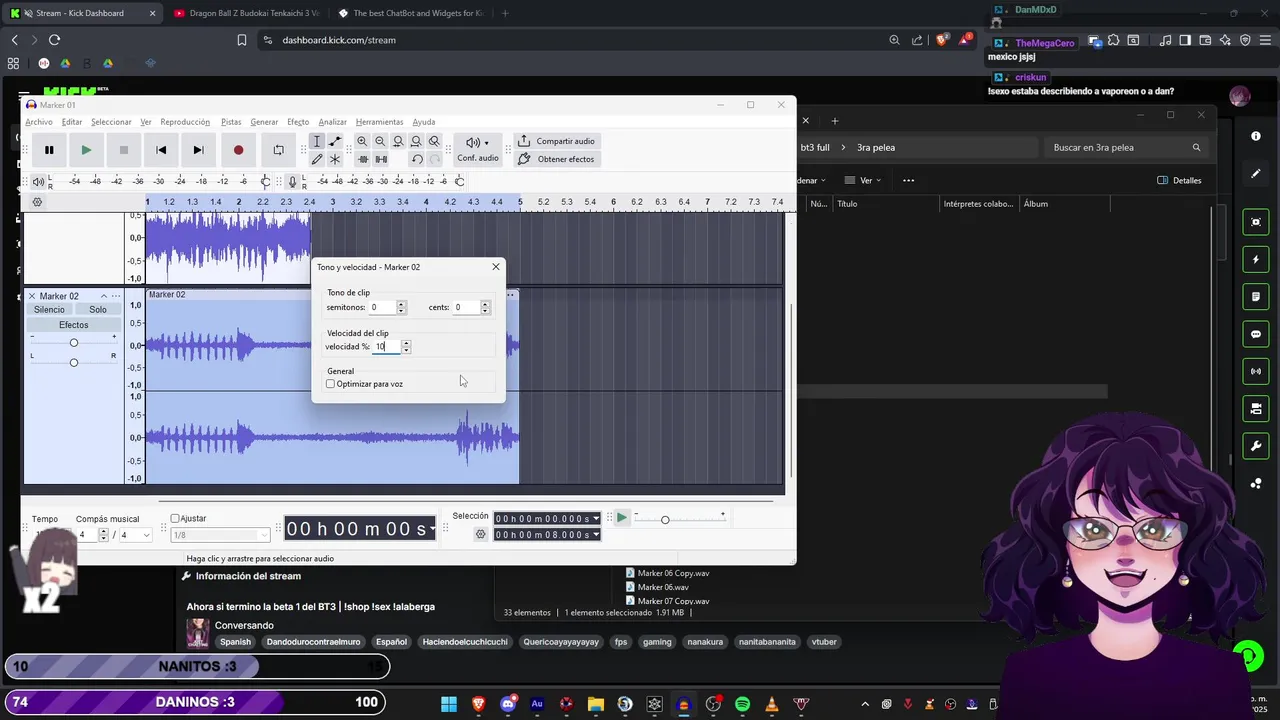
Task: Click Compartir audio button
Action: pyautogui.click(x=557, y=141)
